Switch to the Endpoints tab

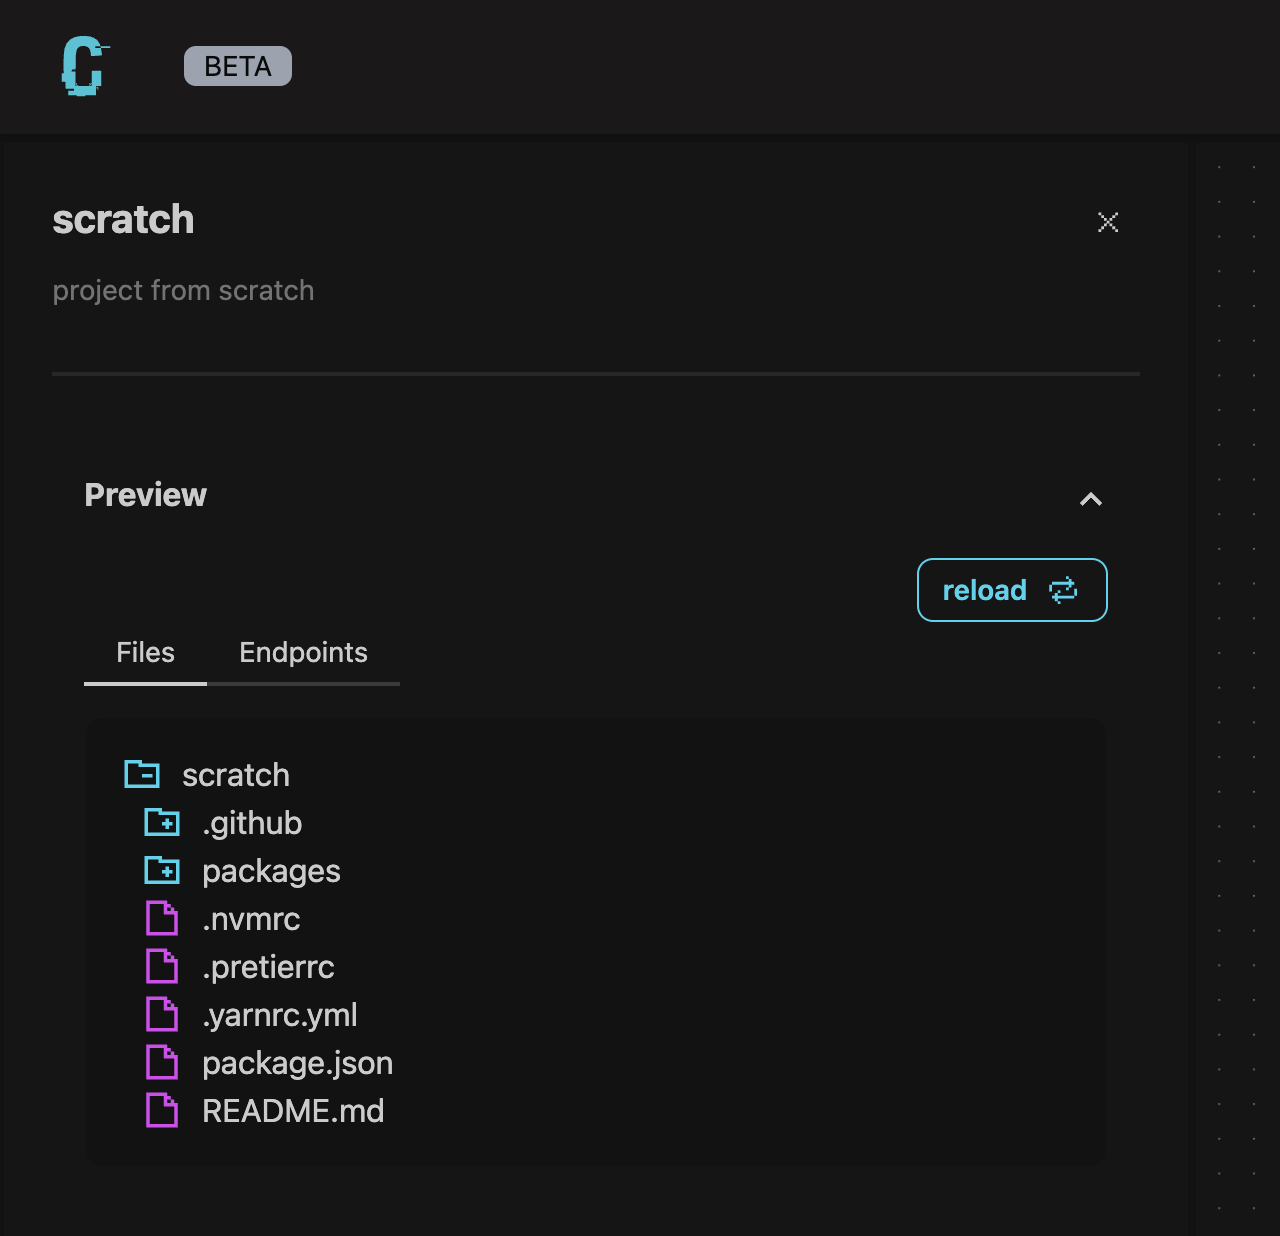coord(303,652)
